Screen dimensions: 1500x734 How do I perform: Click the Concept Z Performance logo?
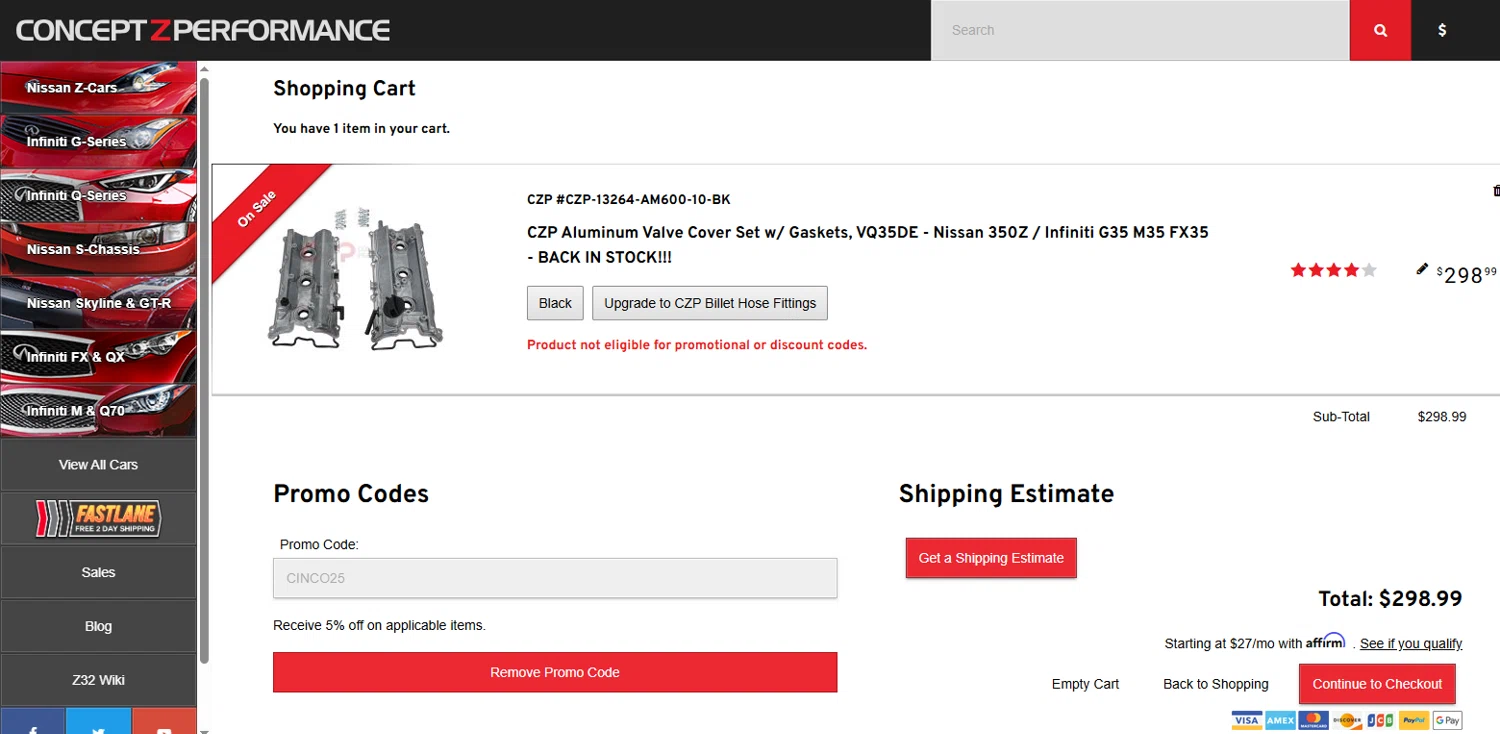click(x=203, y=30)
